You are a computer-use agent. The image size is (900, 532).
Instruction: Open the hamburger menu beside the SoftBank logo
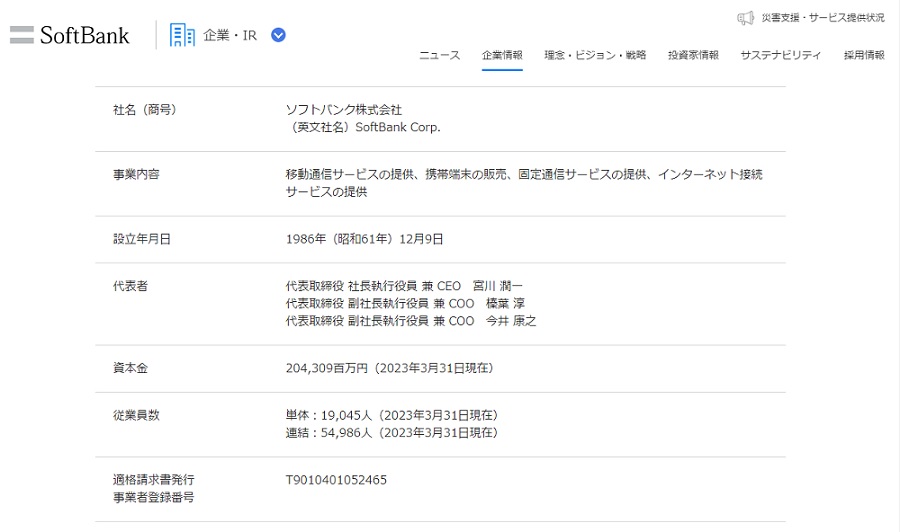tap(22, 35)
